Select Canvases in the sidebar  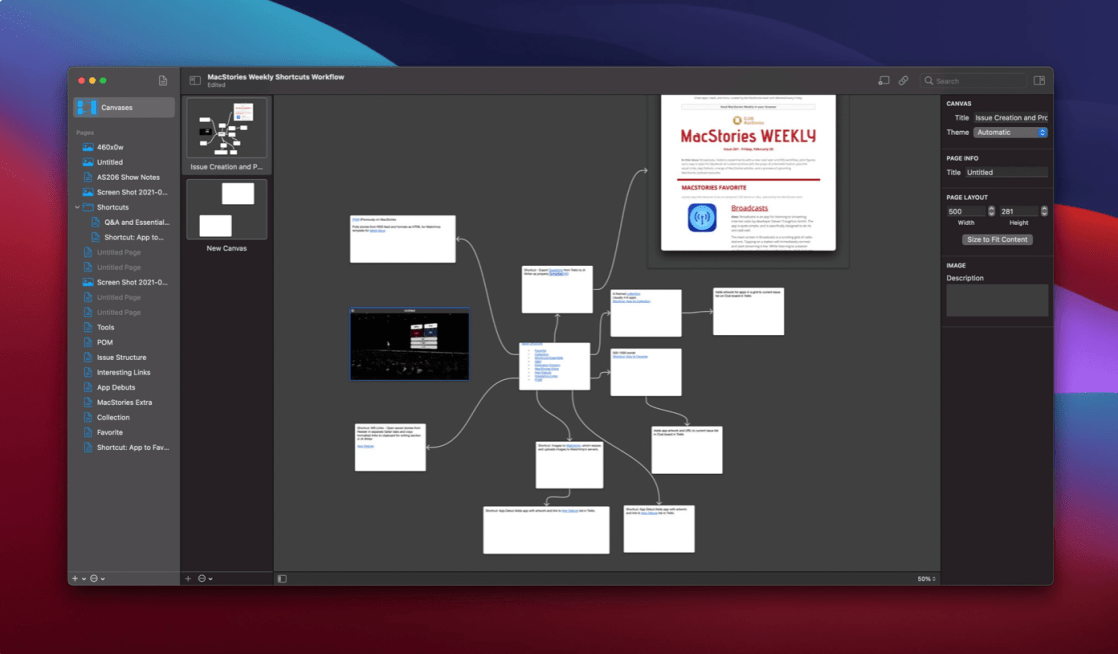coord(124,107)
